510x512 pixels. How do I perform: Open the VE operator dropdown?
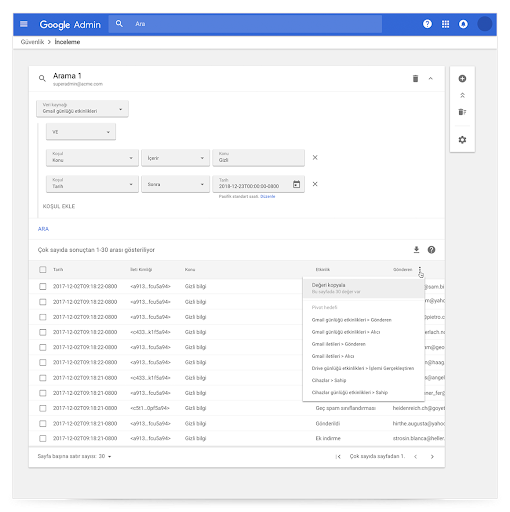(81, 132)
